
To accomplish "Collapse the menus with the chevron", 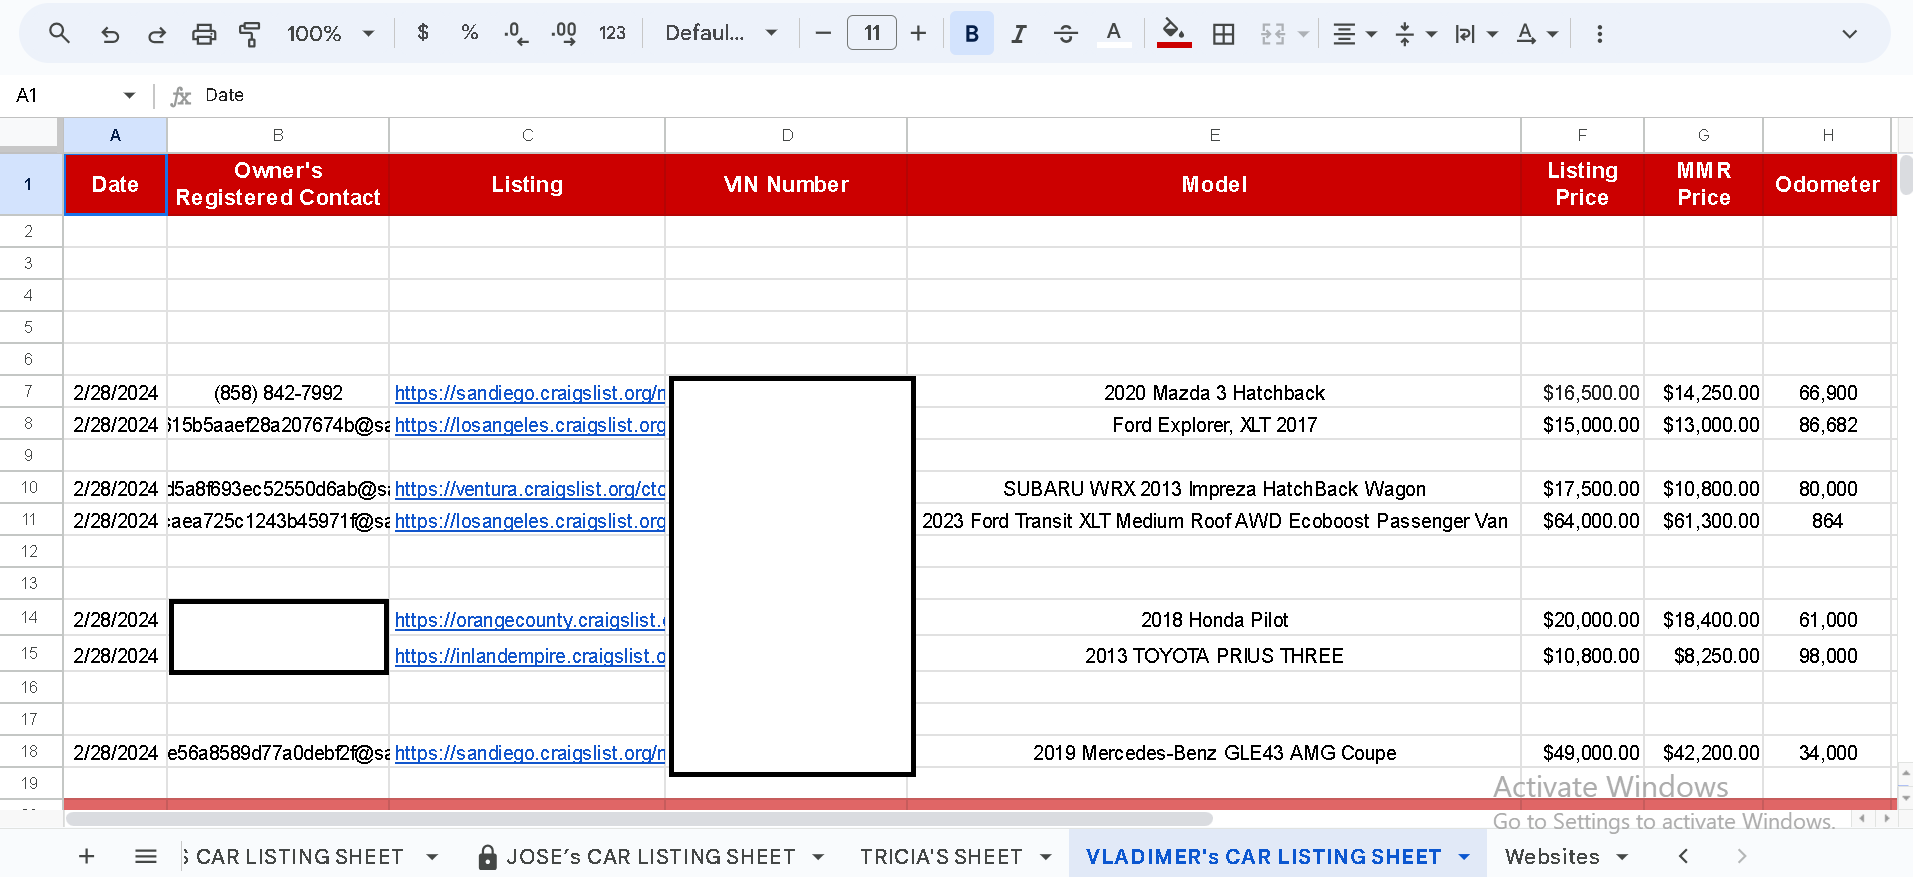I will 1850,34.
